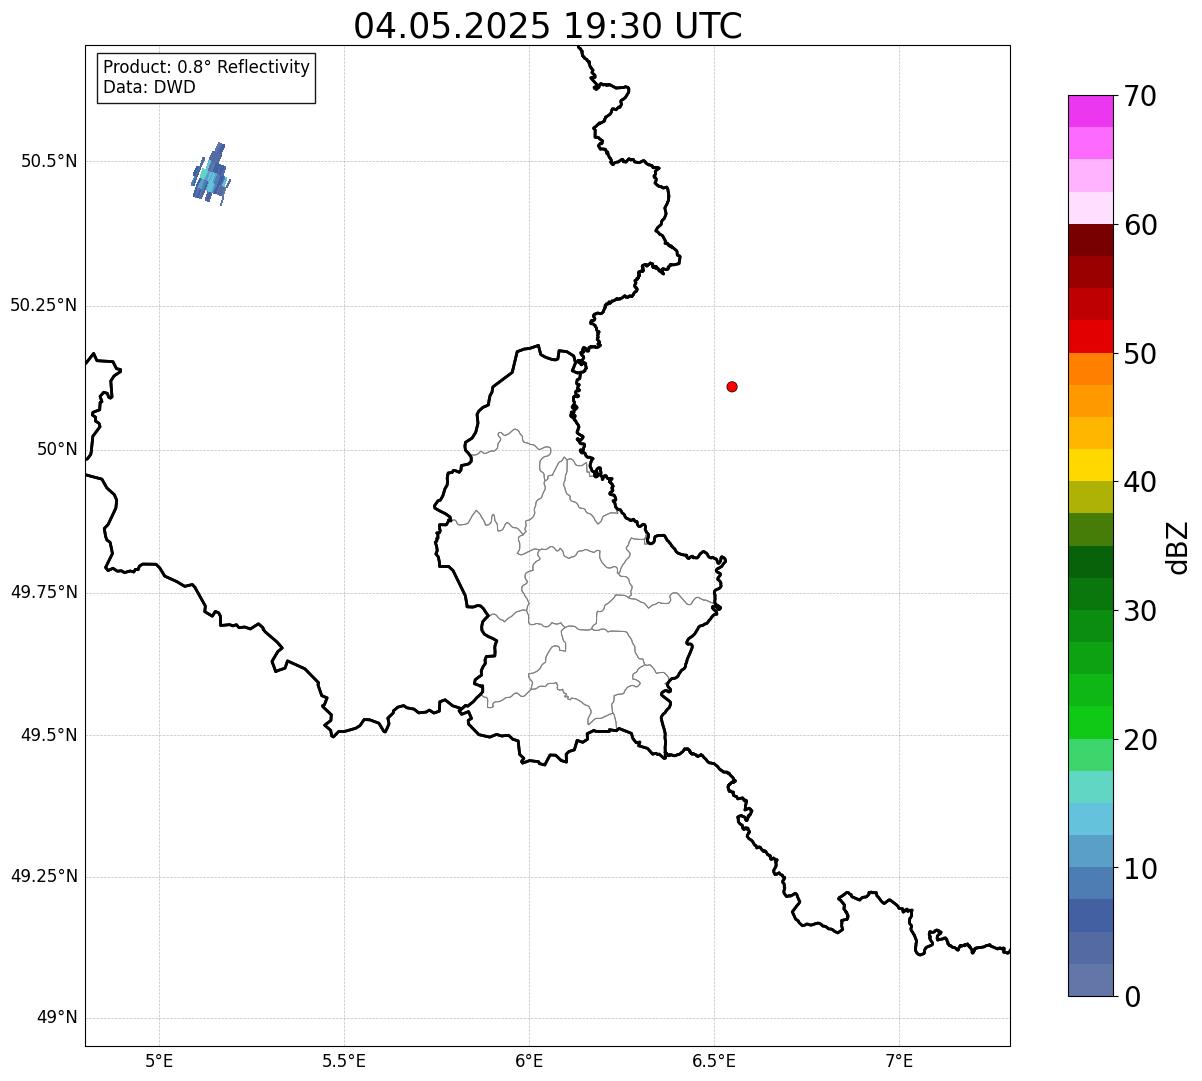Click the bright green colorbar segment above 20

tap(1090, 722)
